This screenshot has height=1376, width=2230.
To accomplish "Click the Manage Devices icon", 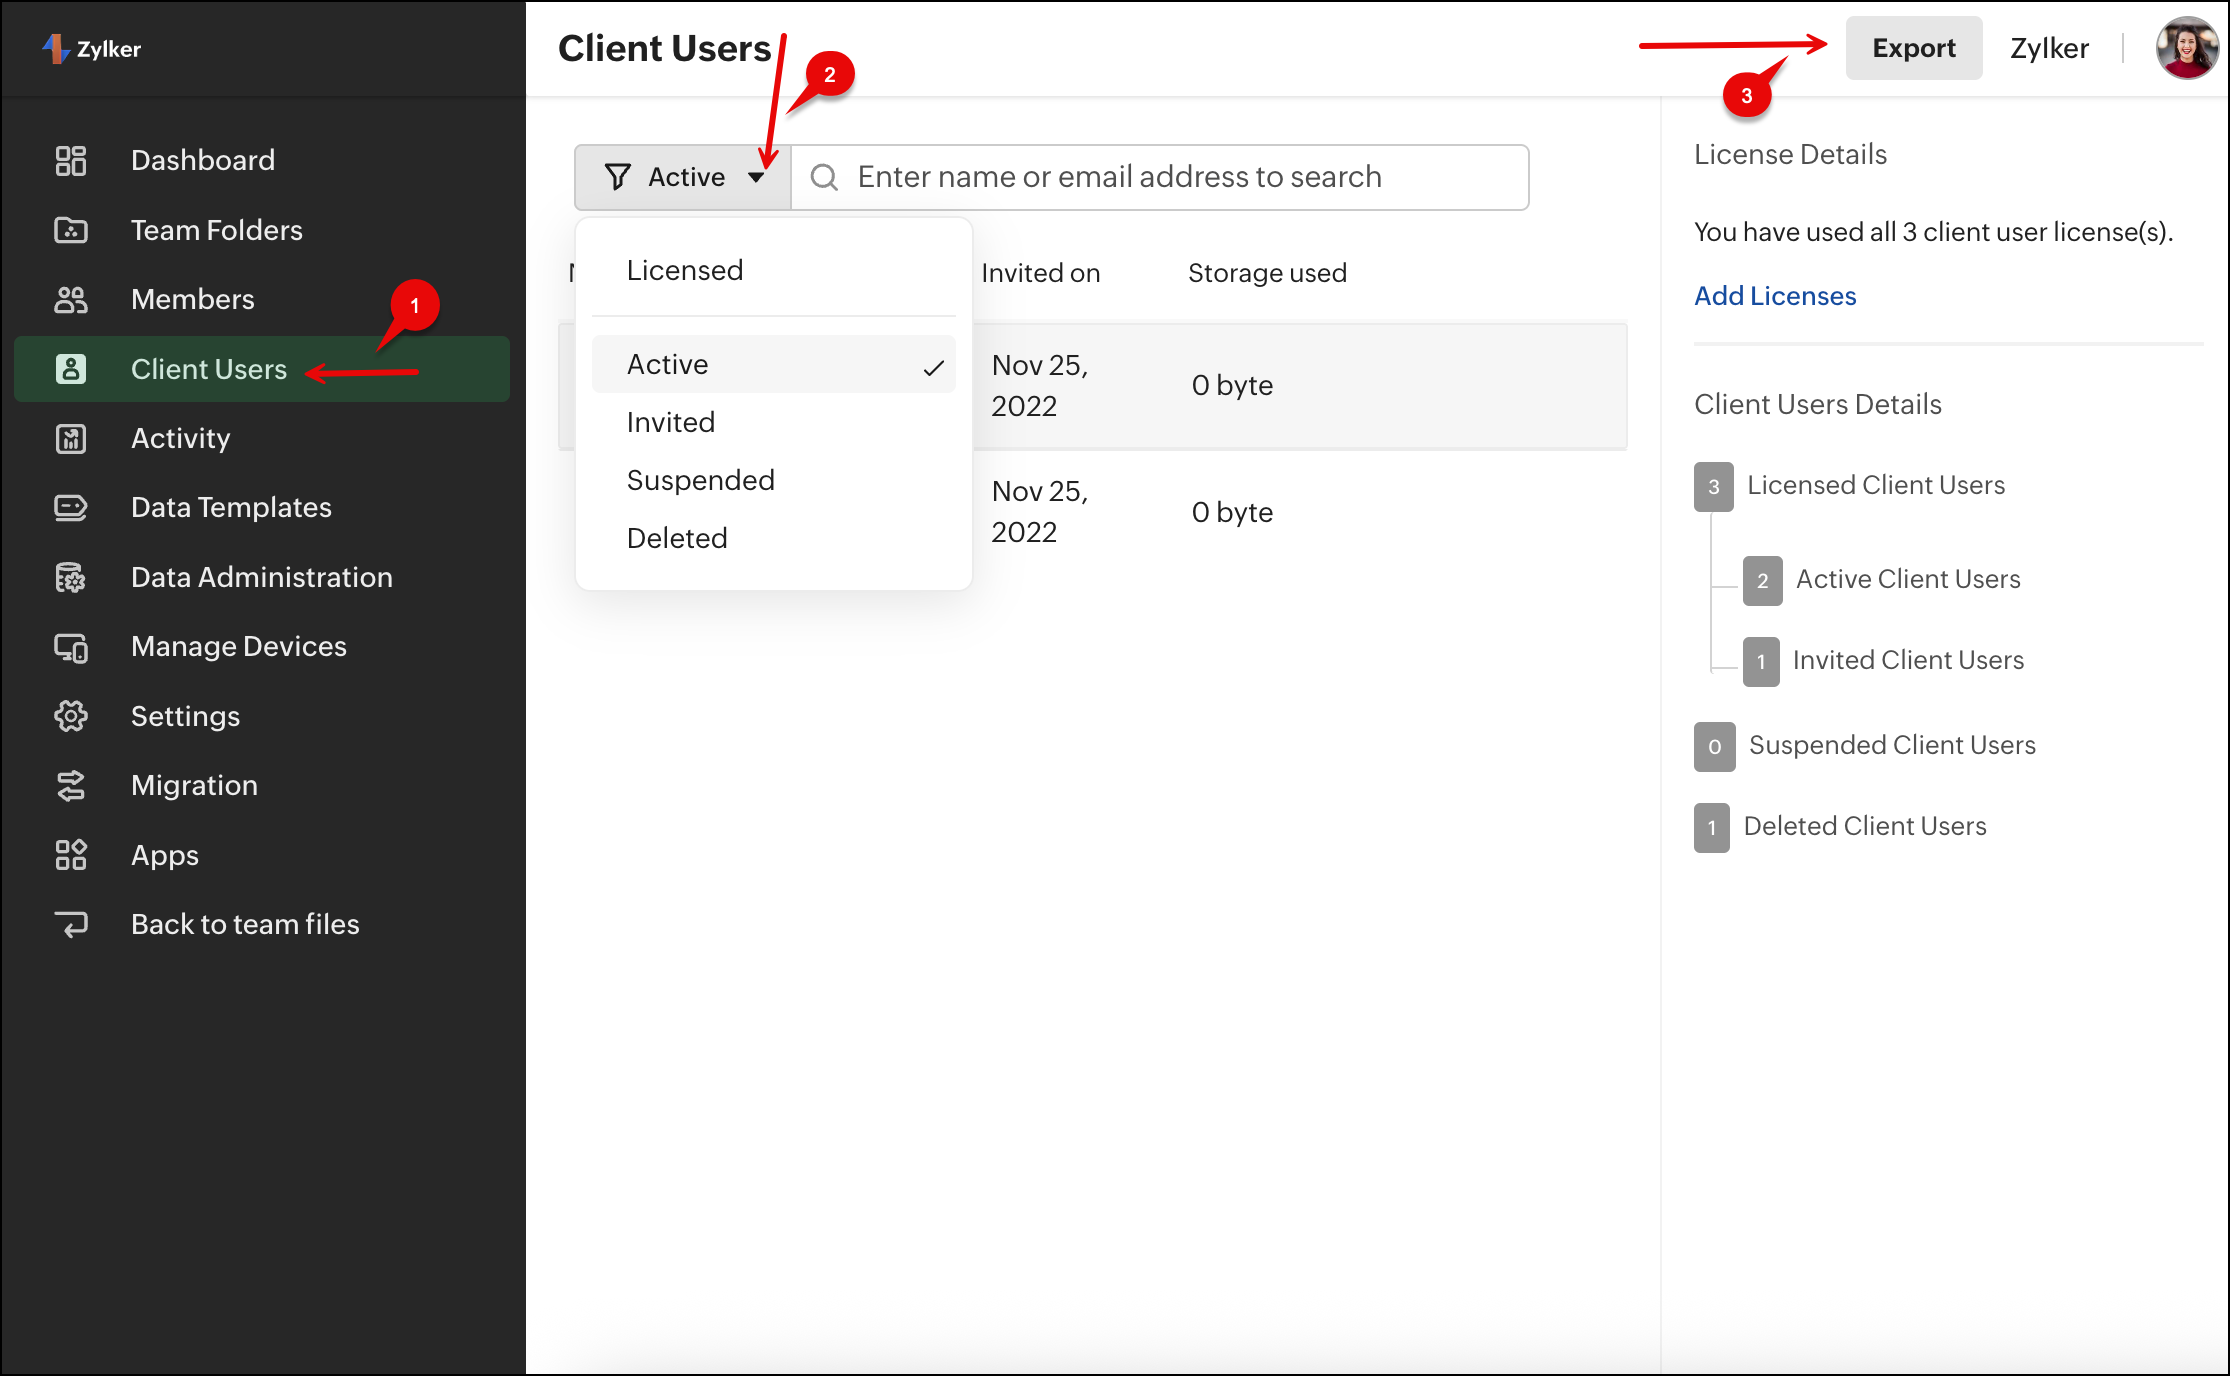I will [x=71, y=647].
